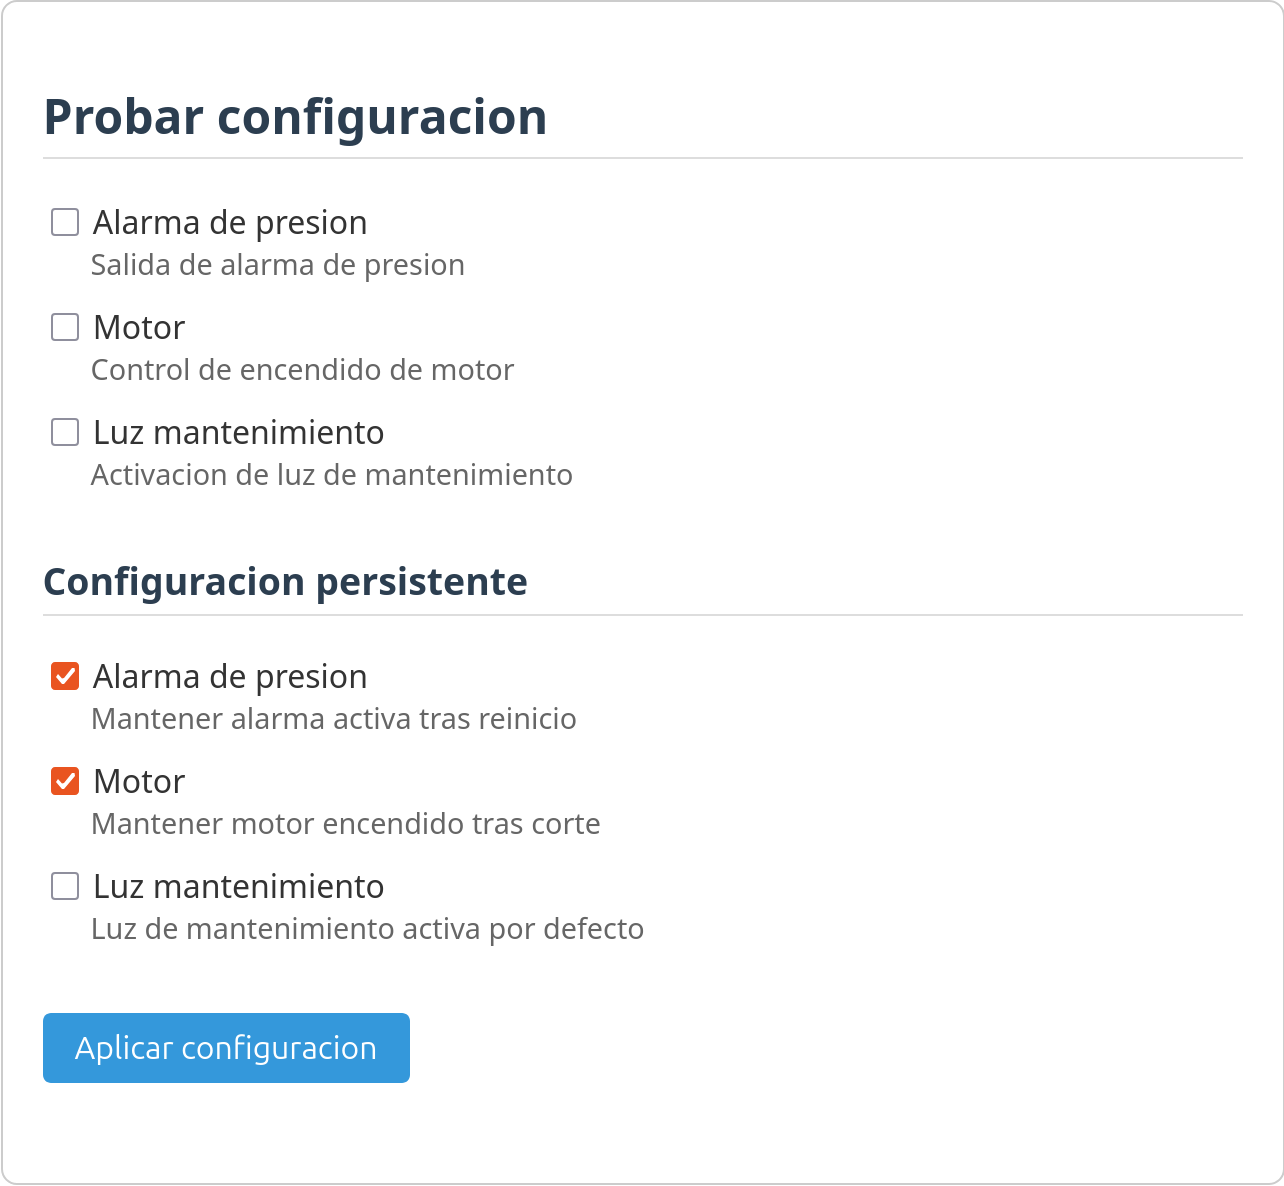Click 'Luz mantenimiento' in persistent section

238,886
